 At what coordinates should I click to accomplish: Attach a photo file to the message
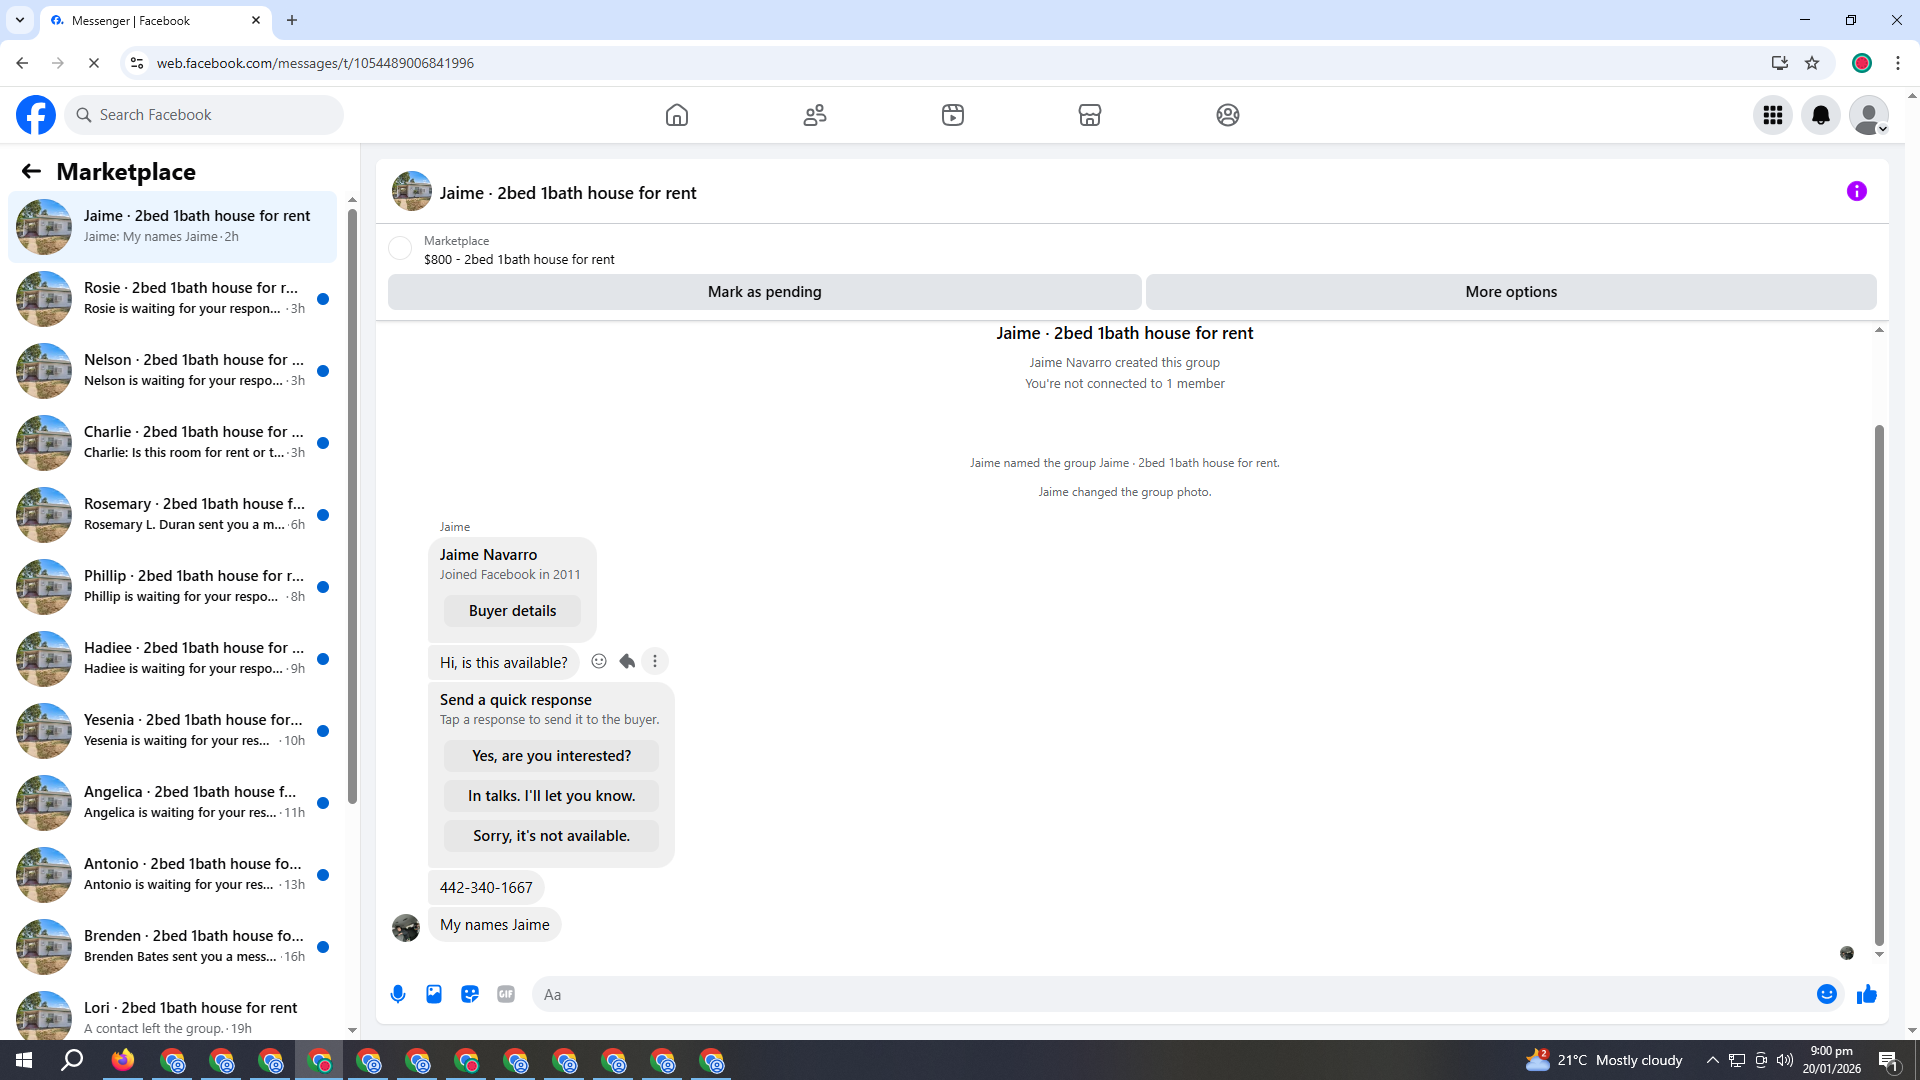[x=434, y=994]
